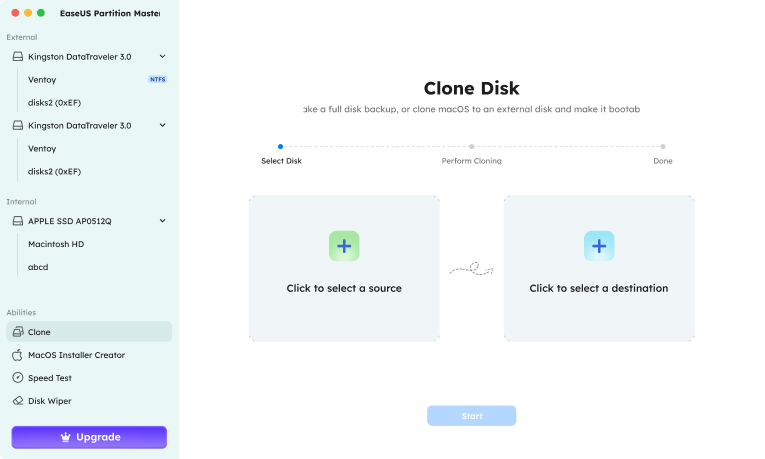The height and width of the screenshot is (459, 765).
Task: Click the first Kingston DataTraveler drive icon
Action: [17, 57]
